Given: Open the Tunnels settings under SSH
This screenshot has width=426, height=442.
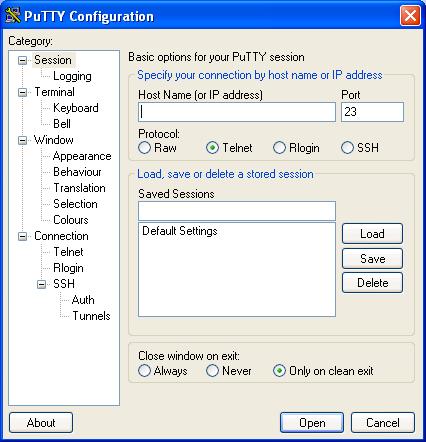Looking at the screenshot, I should pos(91,316).
